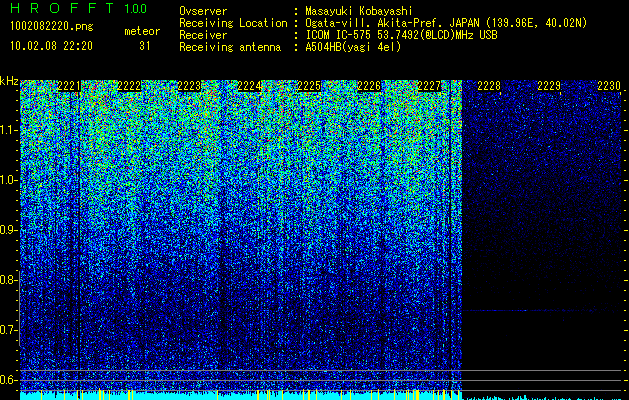Screen dimensions: 629x400
Task: Click the 0.6 kHz axis label
Action: coord(9,380)
